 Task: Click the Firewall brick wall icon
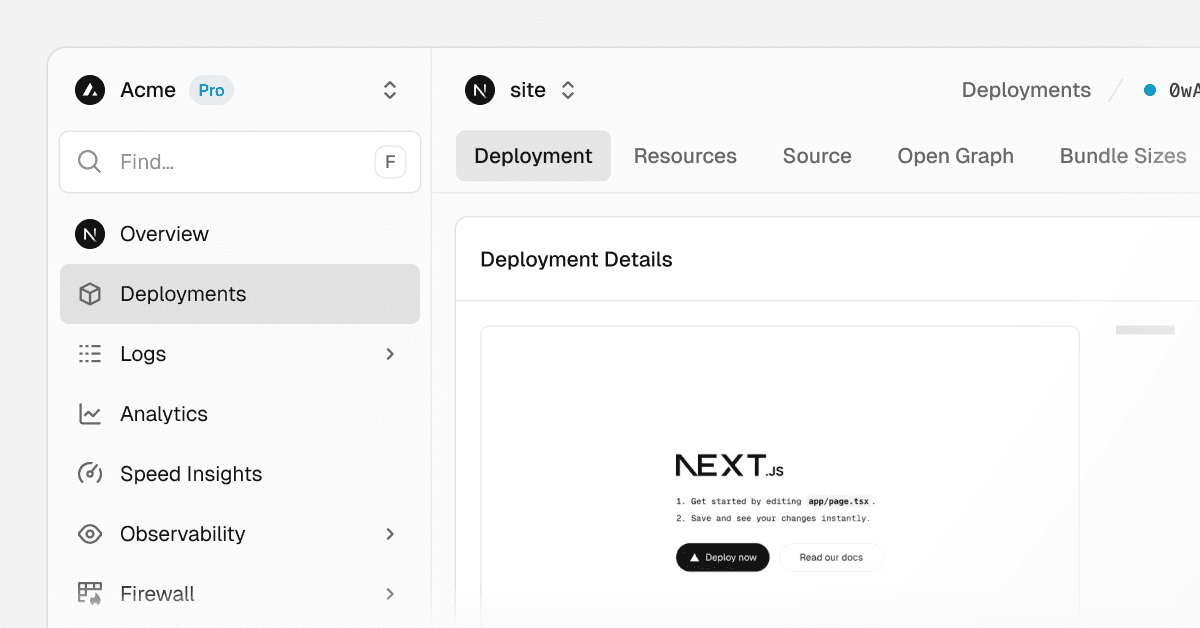click(90, 593)
